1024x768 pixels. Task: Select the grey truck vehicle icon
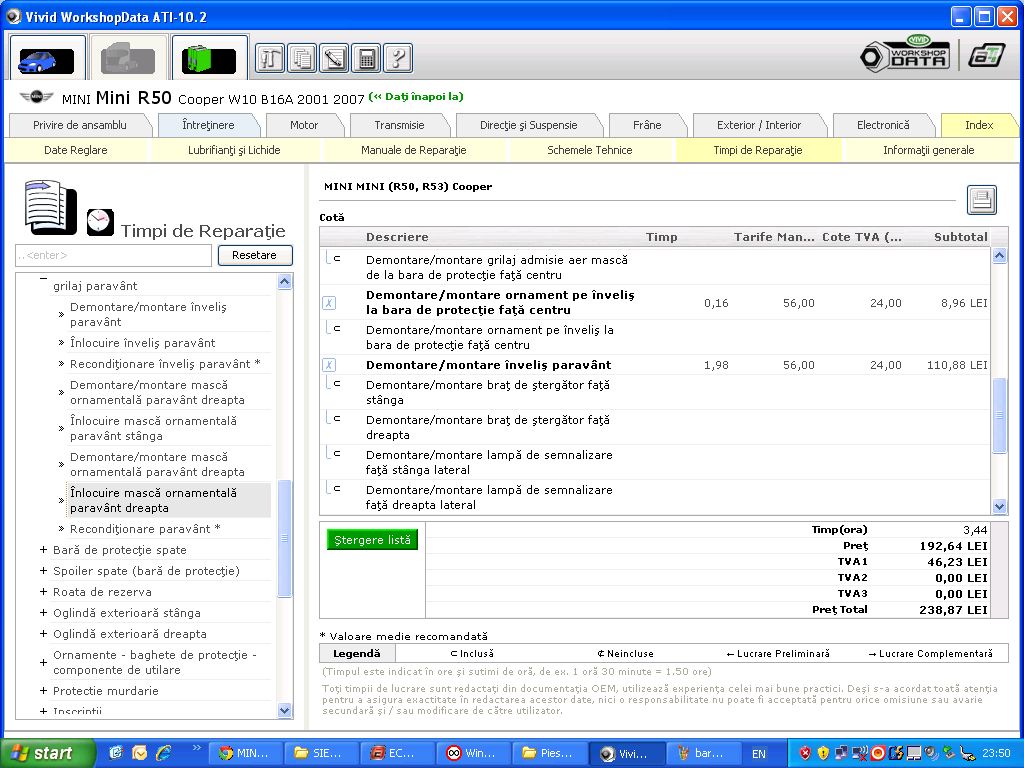127,59
